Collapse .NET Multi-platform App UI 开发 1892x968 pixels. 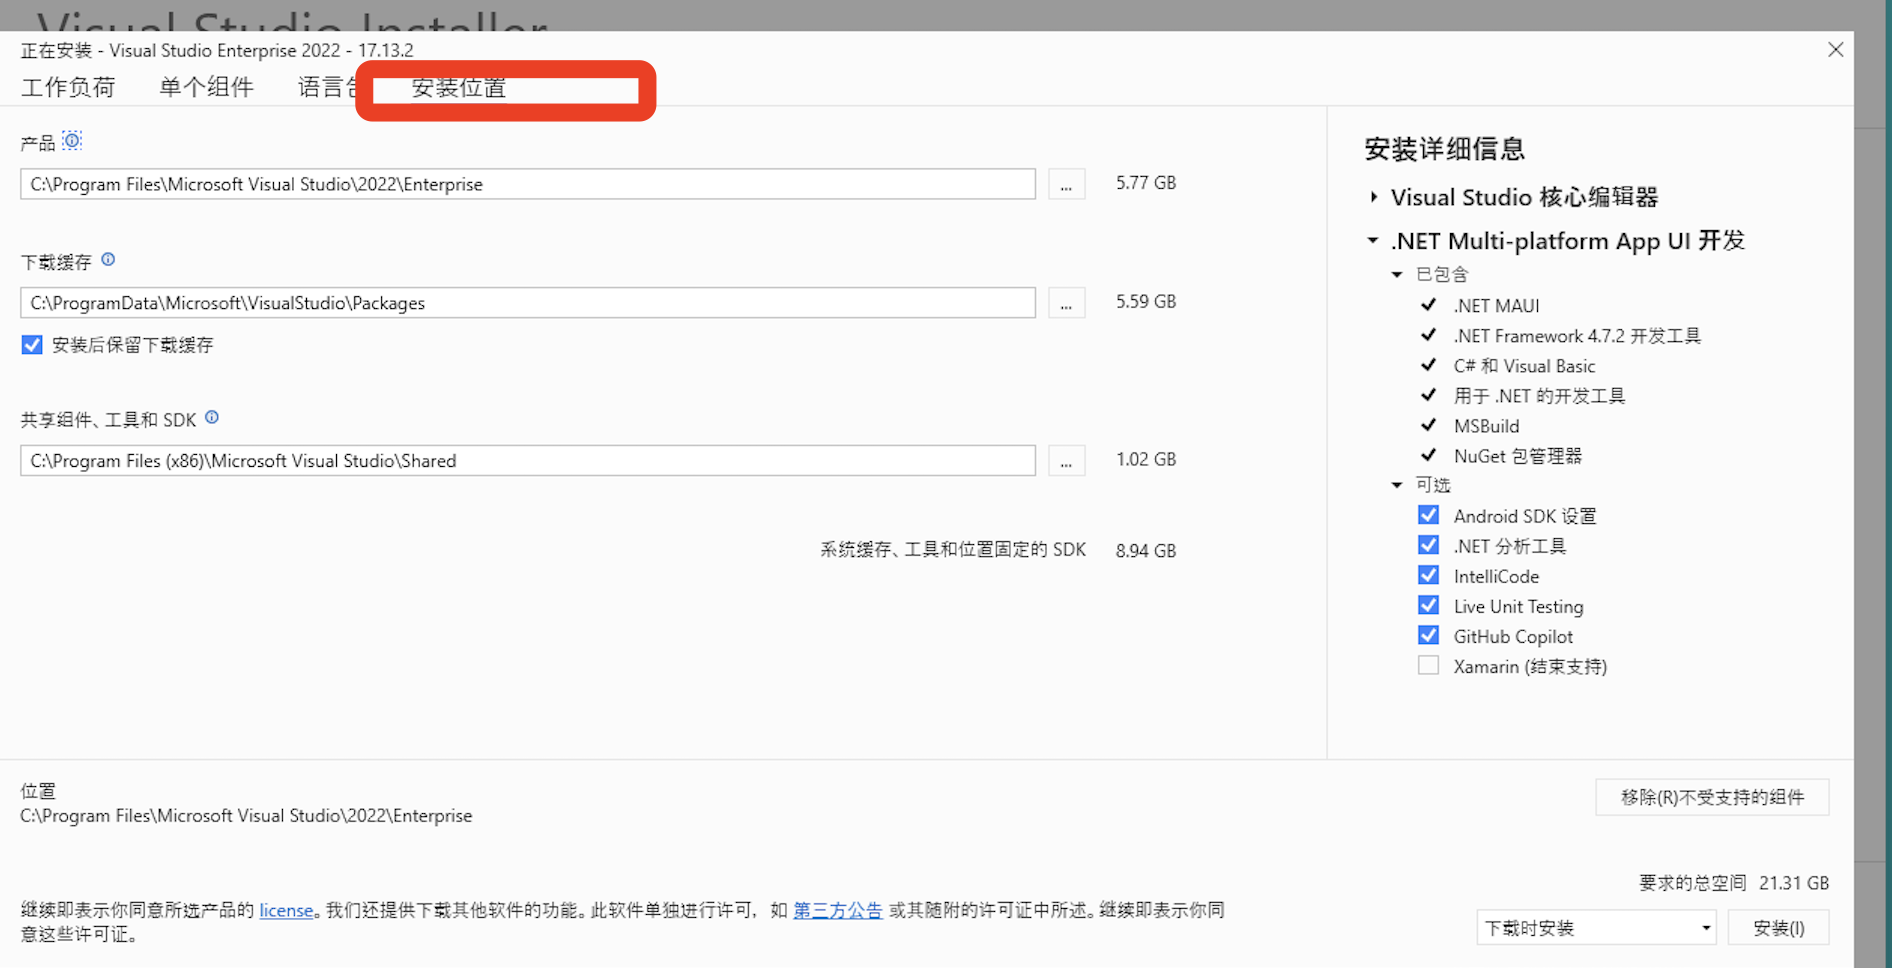(x=1373, y=241)
